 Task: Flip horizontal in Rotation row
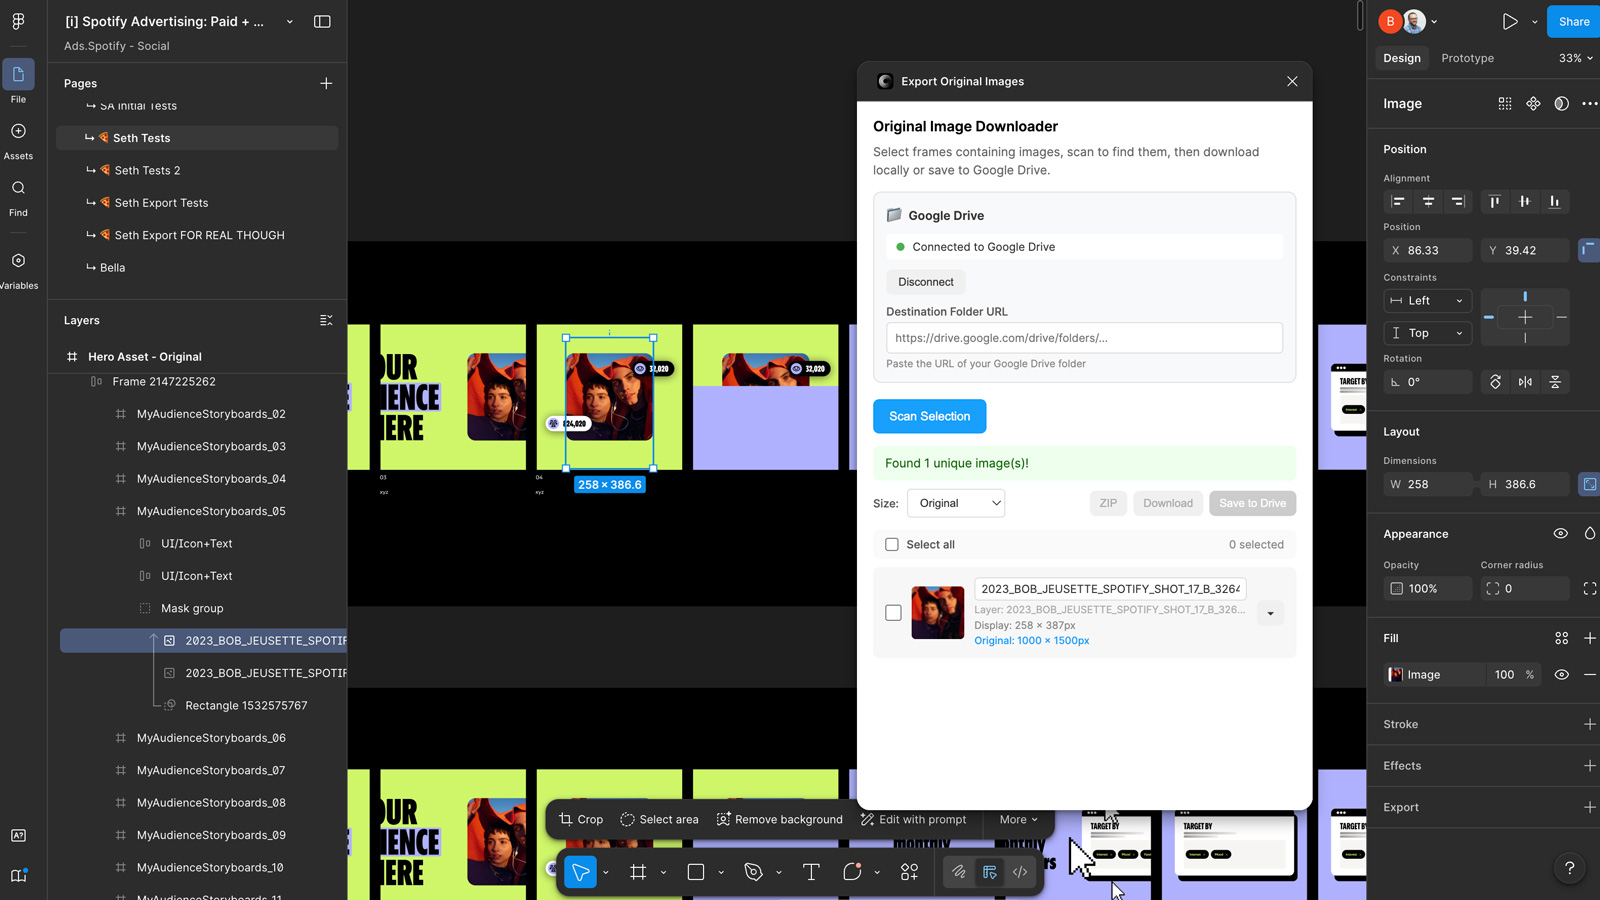pyautogui.click(x=1525, y=382)
